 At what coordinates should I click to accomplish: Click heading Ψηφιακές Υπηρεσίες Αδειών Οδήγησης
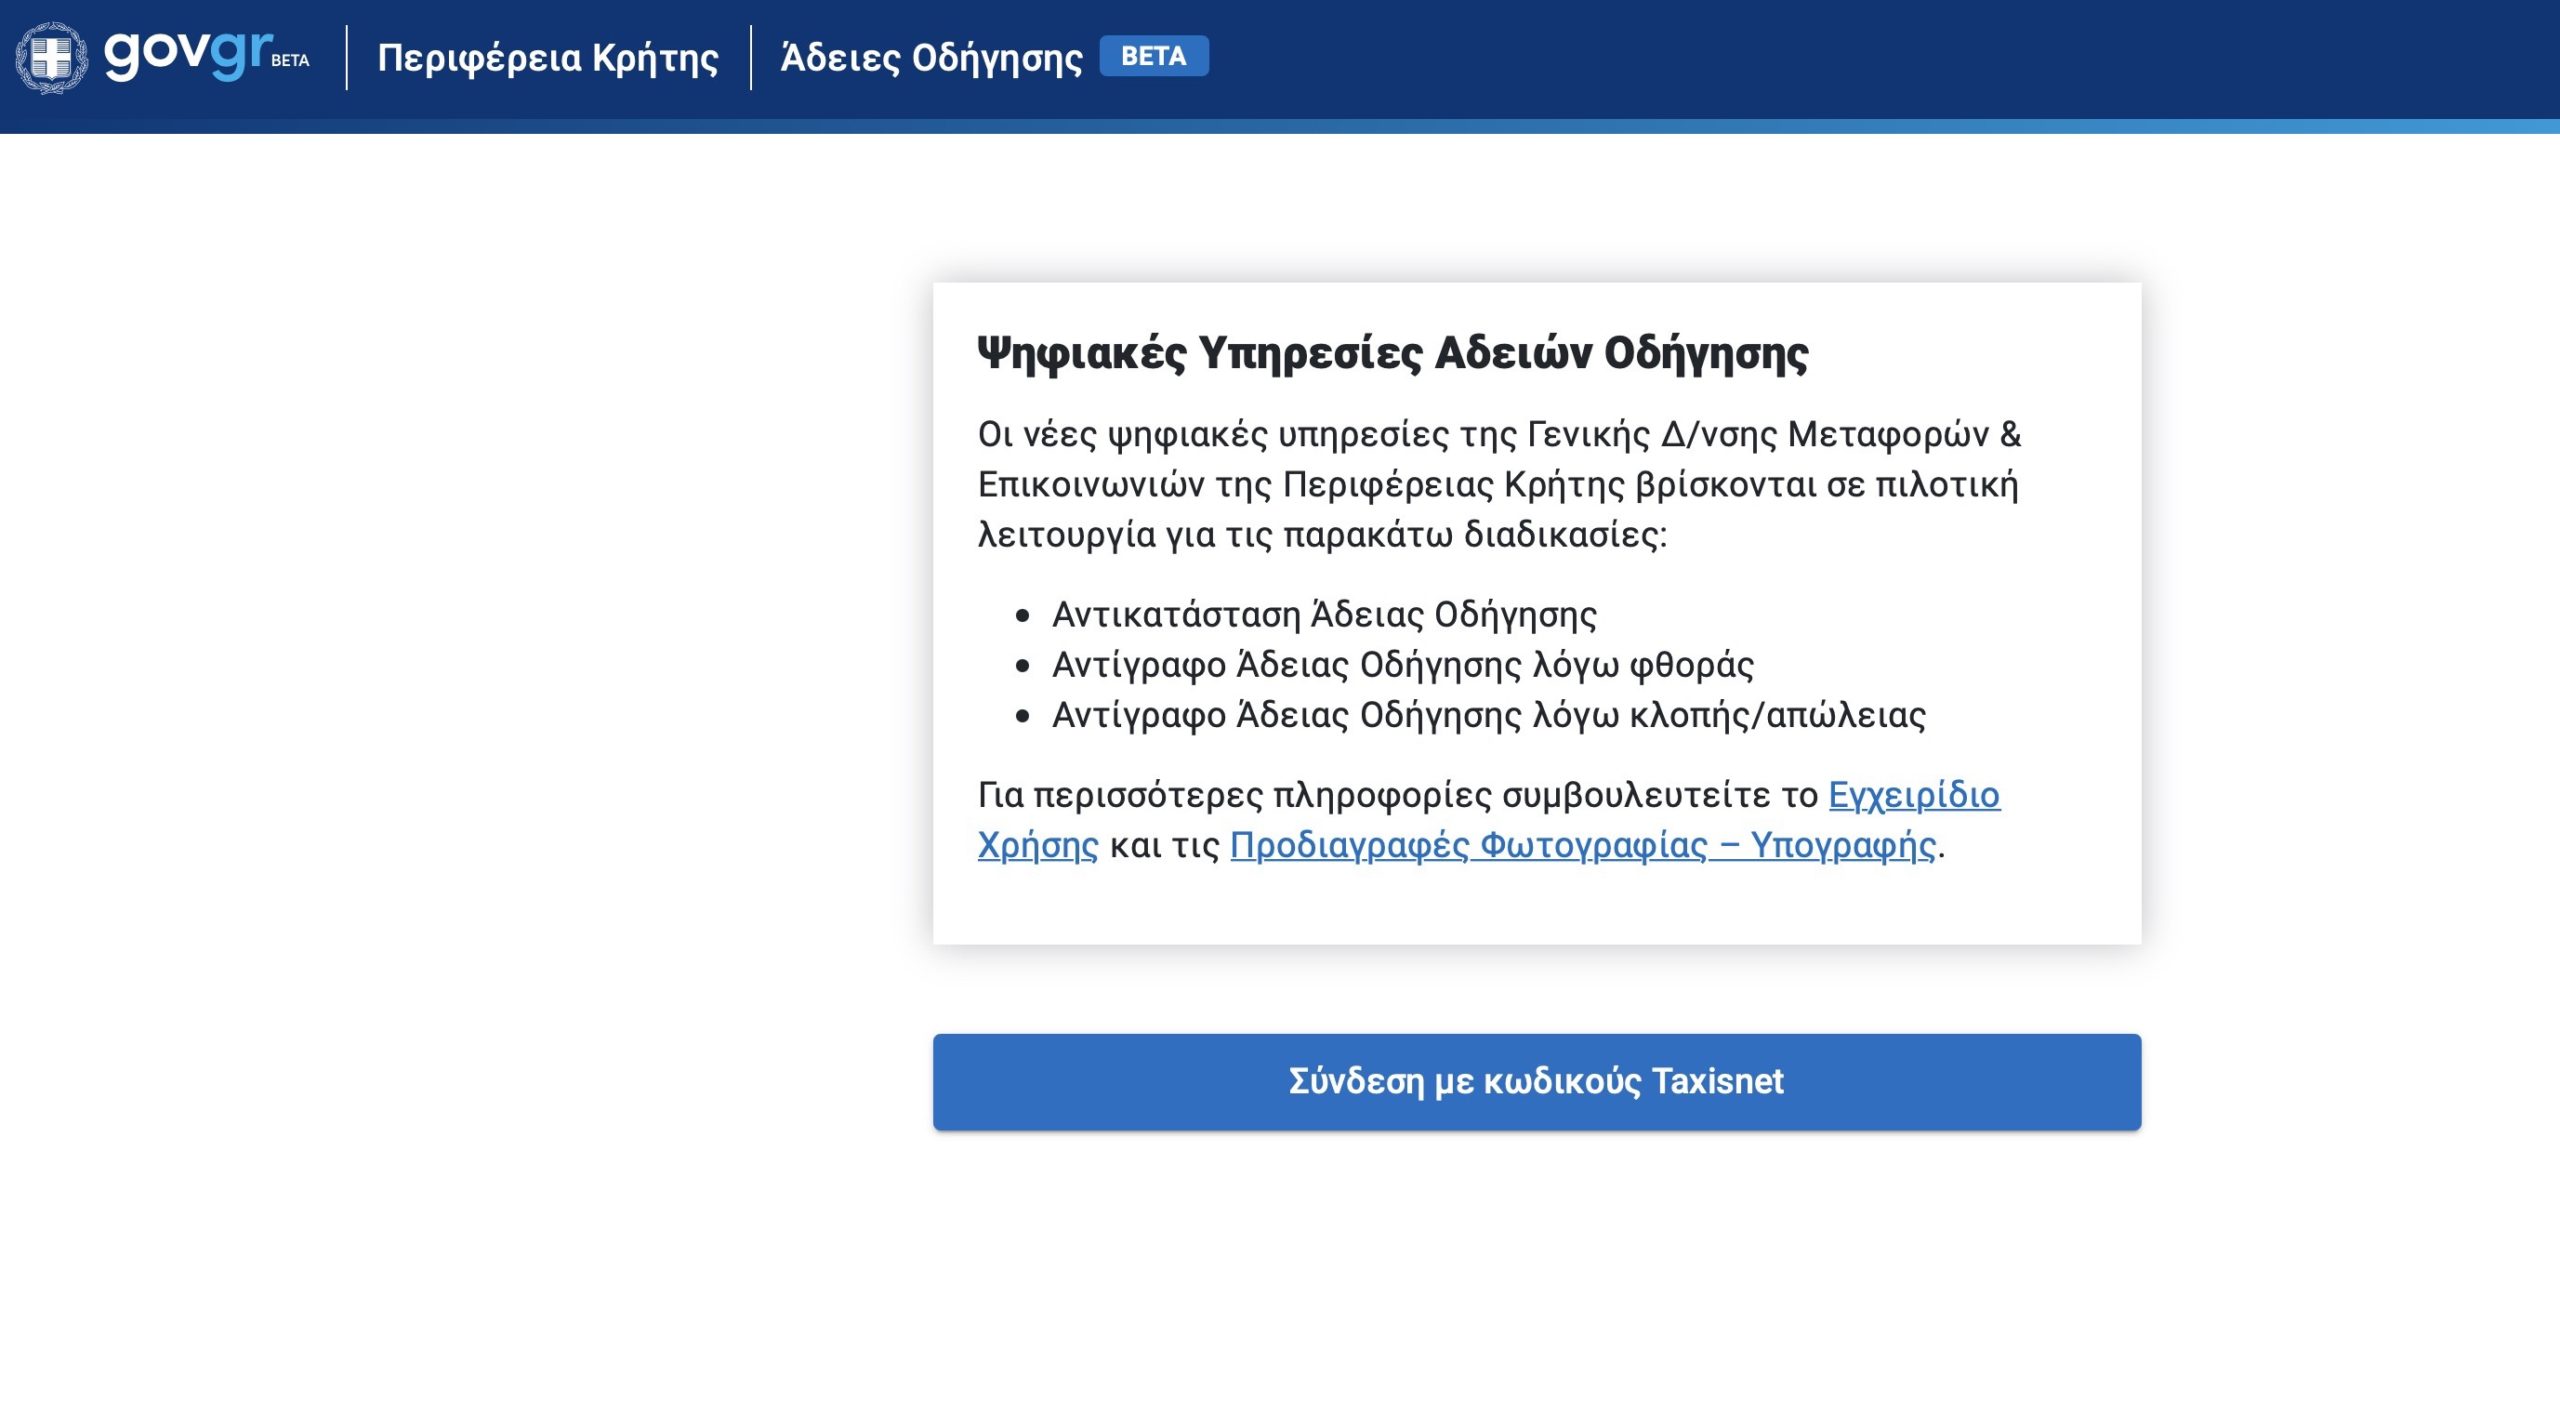click(1392, 353)
